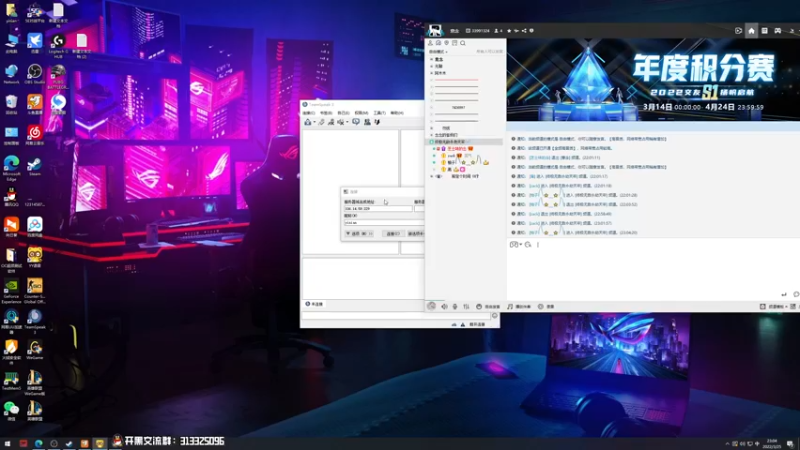Launch Microsoft Edge desktop shortcut

11,168
